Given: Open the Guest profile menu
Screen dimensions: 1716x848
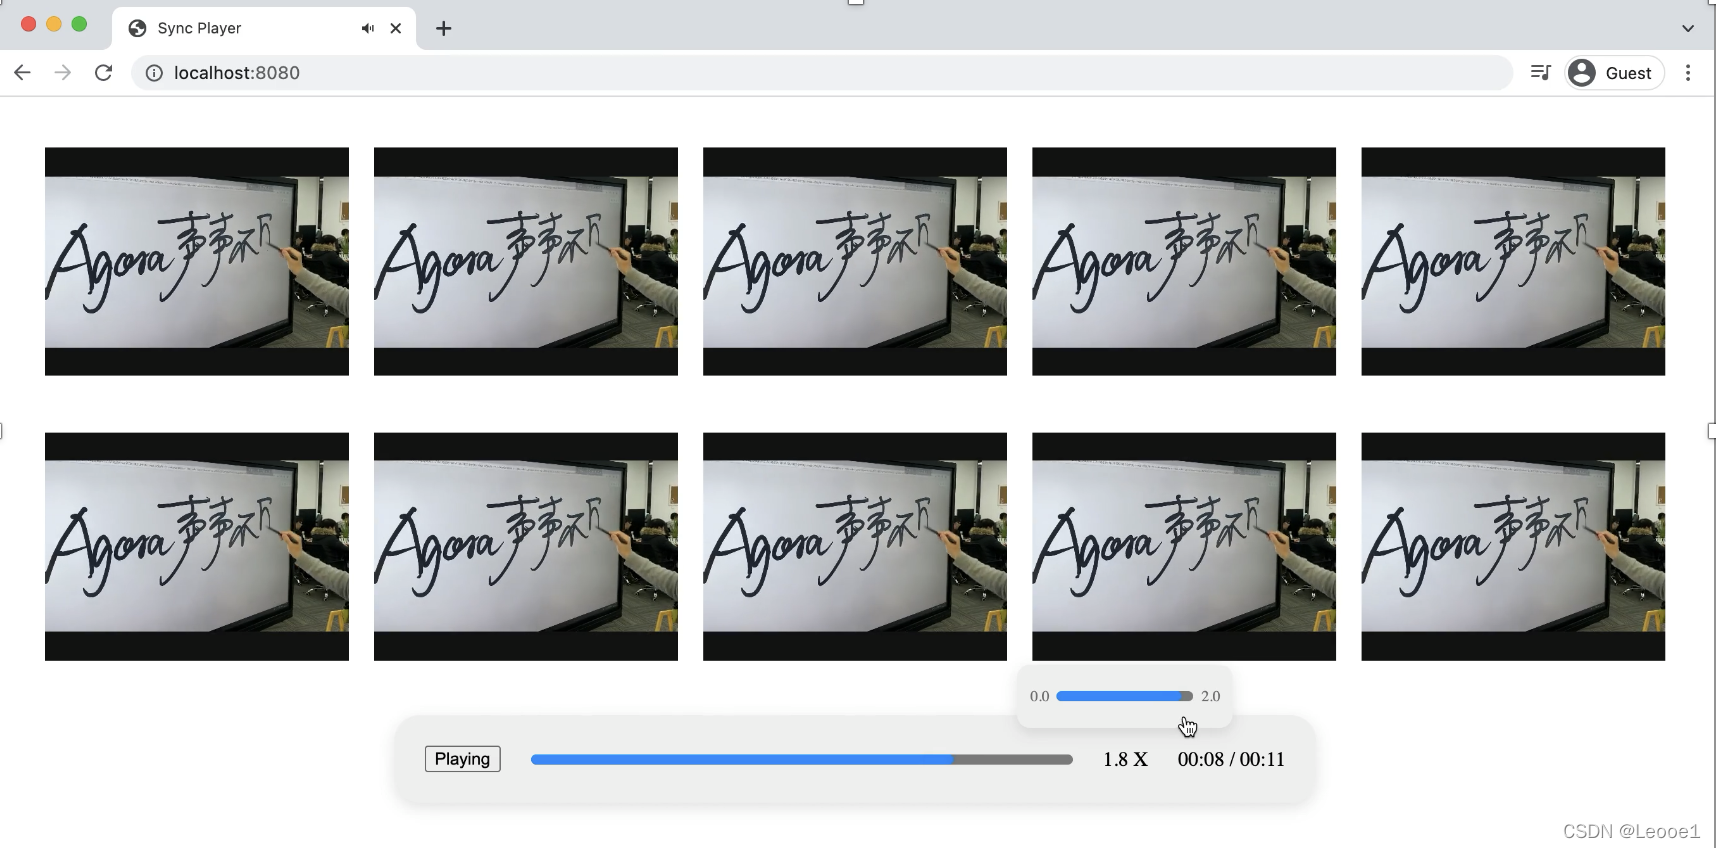Looking at the screenshot, I should click(x=1614, y=72).
